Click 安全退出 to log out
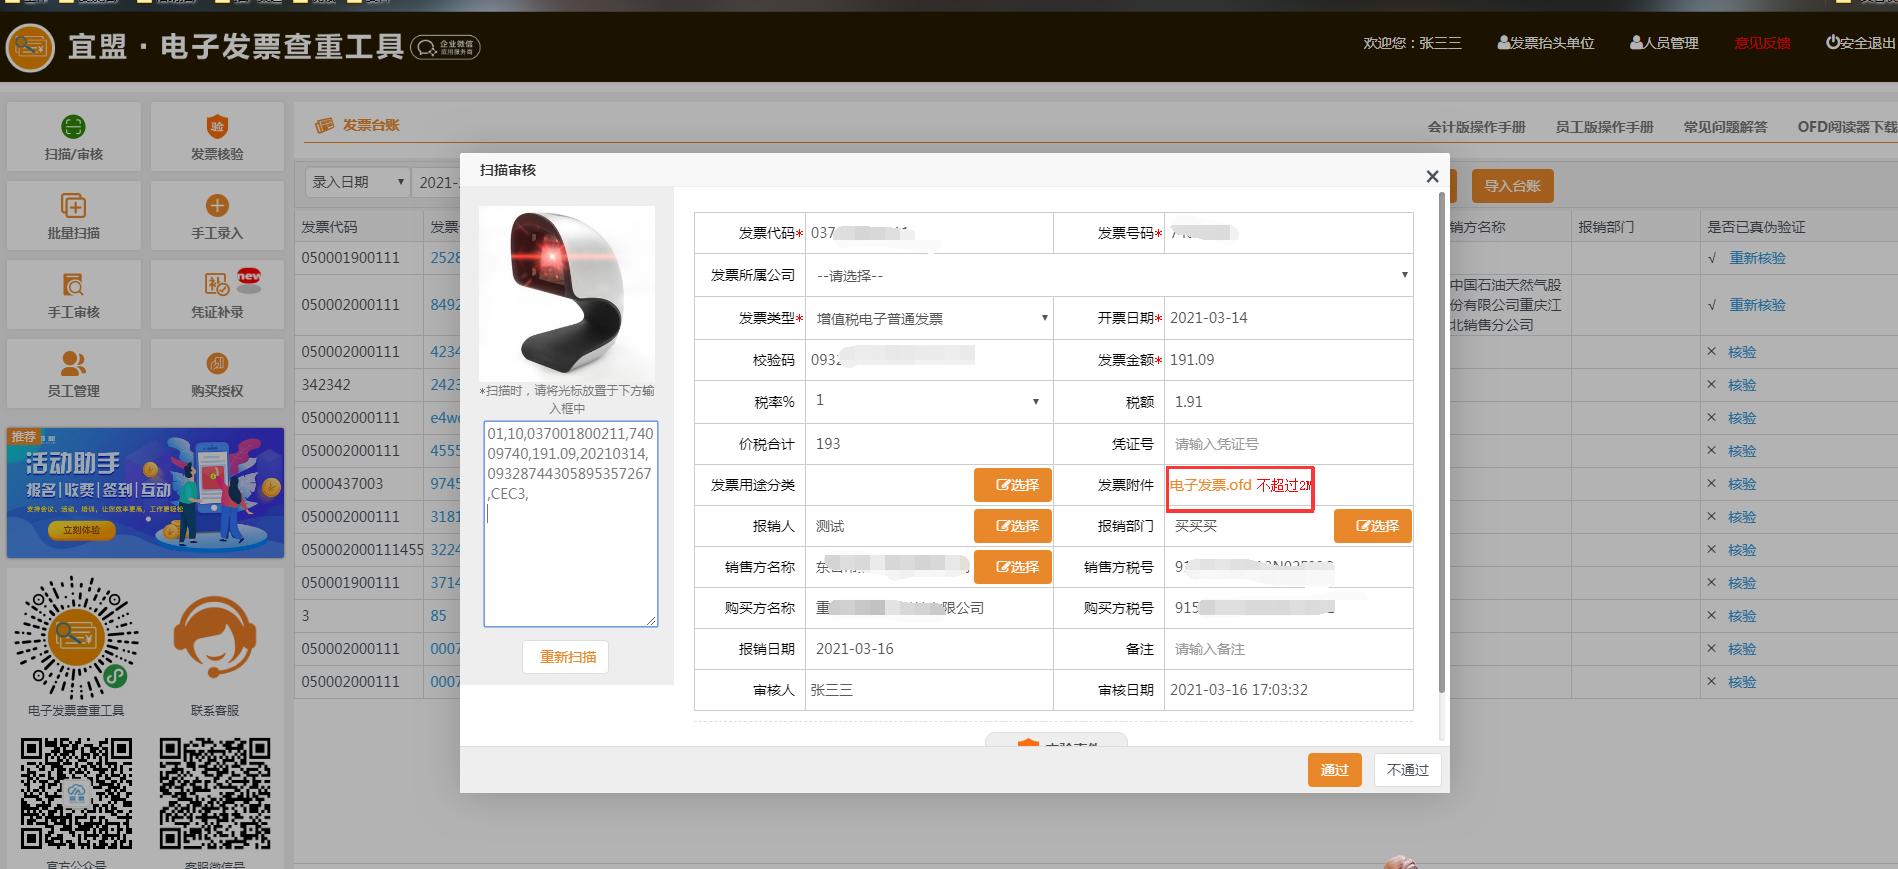This screenshot has width=1898, height=869. tap(1860, 43)
